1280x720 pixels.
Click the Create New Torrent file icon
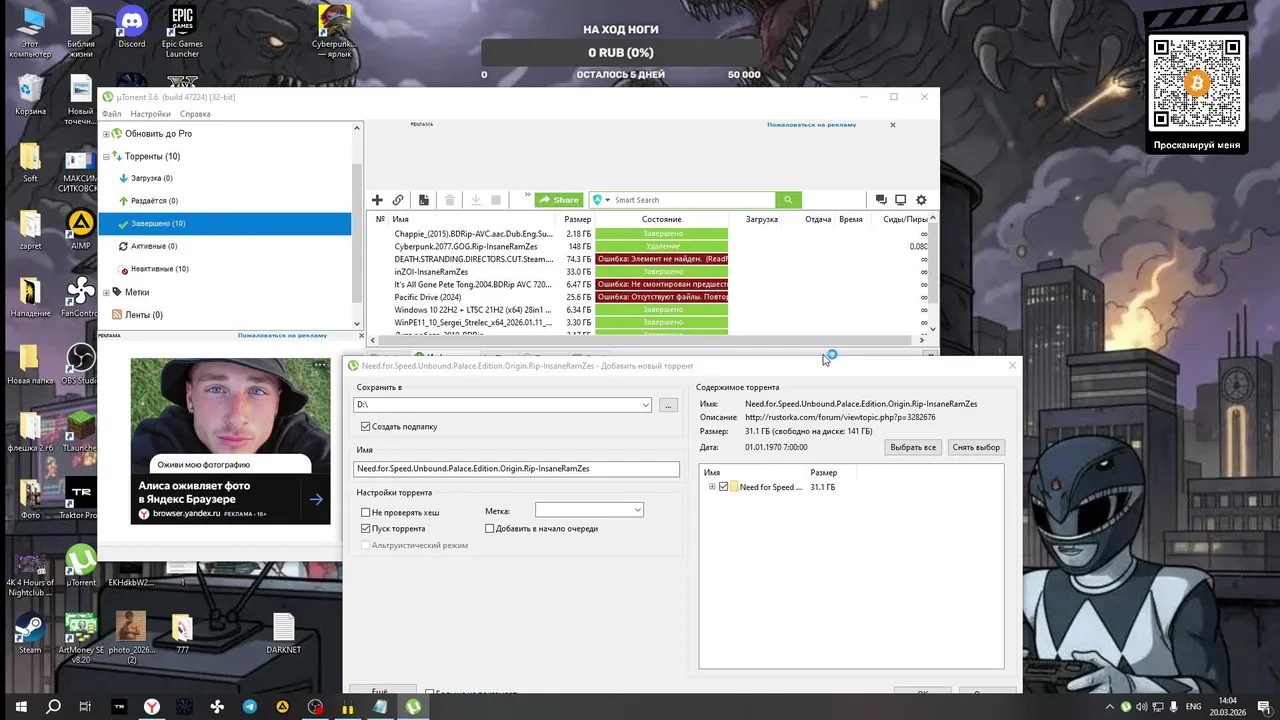pos(424,200)
